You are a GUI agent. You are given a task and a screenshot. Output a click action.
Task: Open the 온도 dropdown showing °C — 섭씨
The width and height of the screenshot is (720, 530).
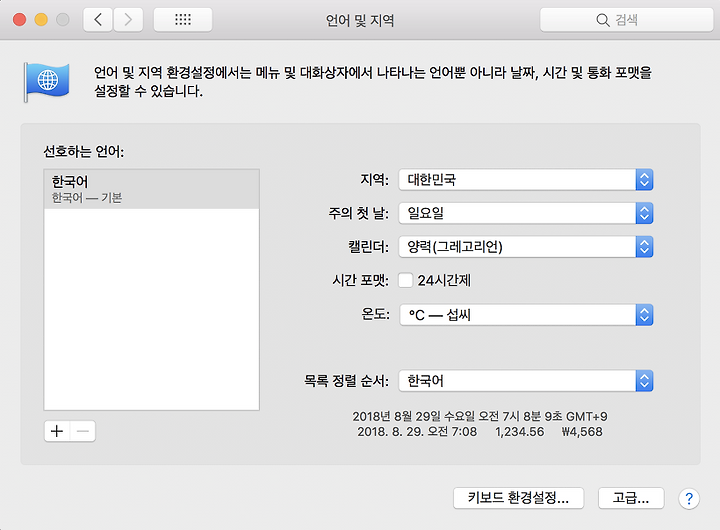[526, 315]
